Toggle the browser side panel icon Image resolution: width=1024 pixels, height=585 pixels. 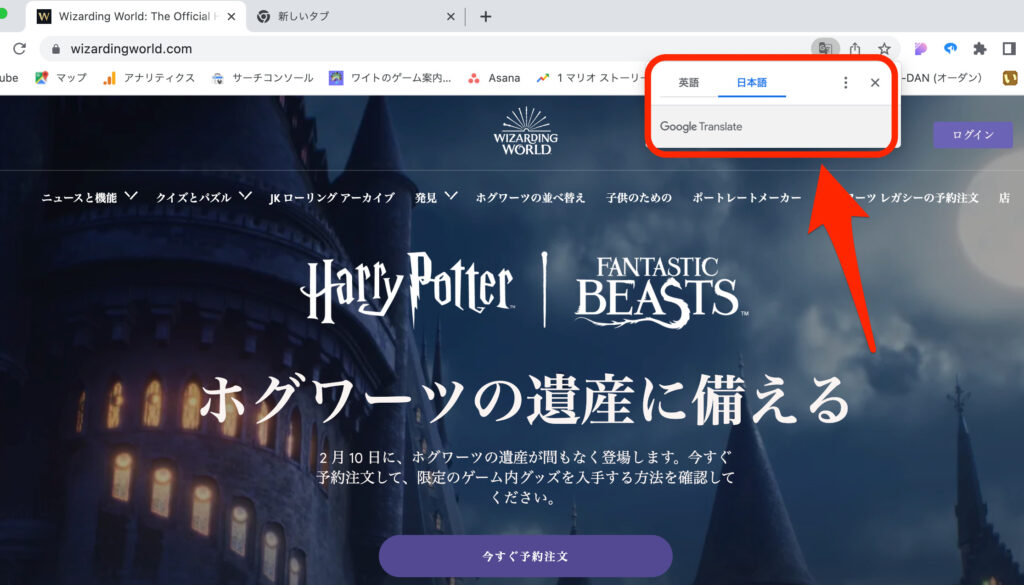click(1009, 48)
